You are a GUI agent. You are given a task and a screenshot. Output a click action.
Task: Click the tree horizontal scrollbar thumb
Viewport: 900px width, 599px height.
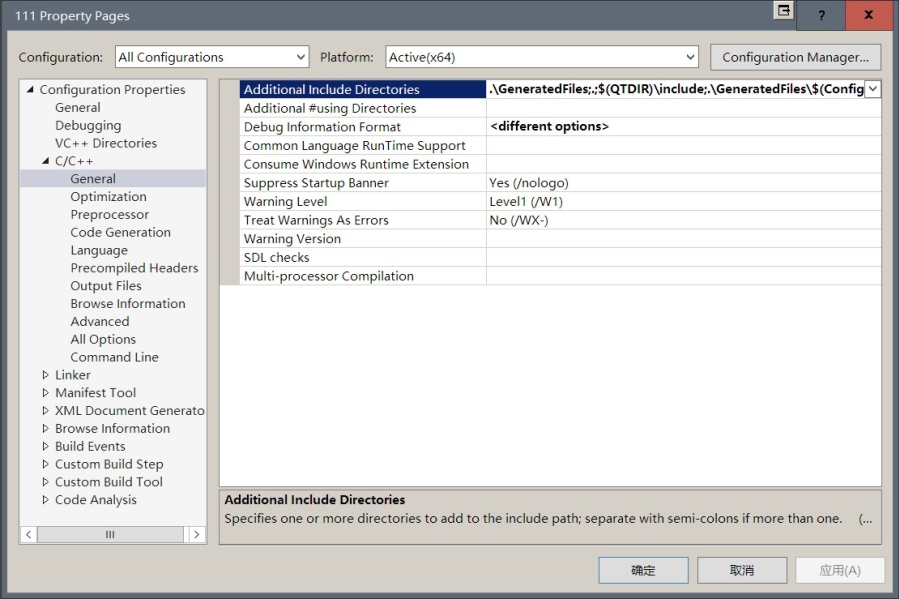[x=110, y=534]
